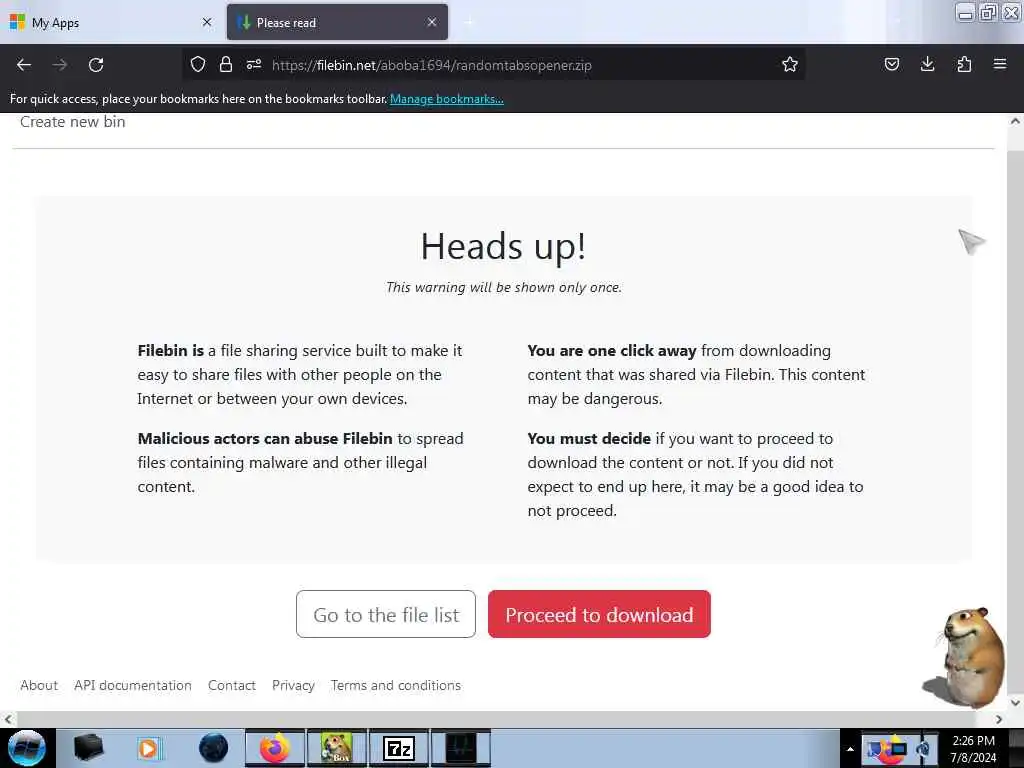Click the Proceed to download button
Viewport: 1024px width, 768px height.
[599, 615]
